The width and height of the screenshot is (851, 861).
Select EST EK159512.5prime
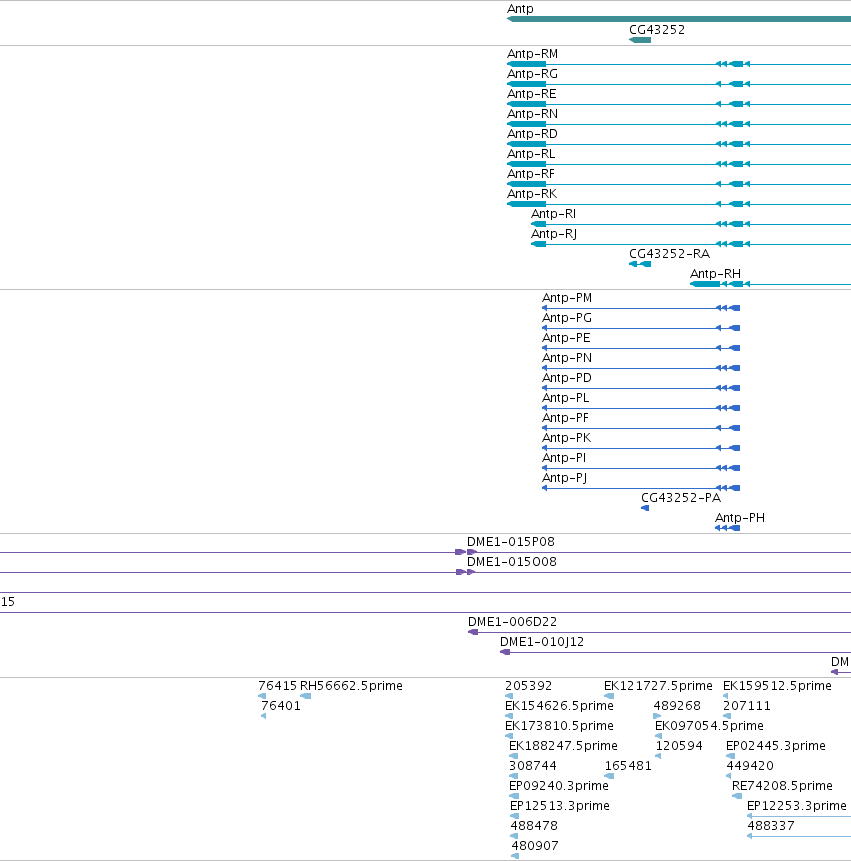777,686
